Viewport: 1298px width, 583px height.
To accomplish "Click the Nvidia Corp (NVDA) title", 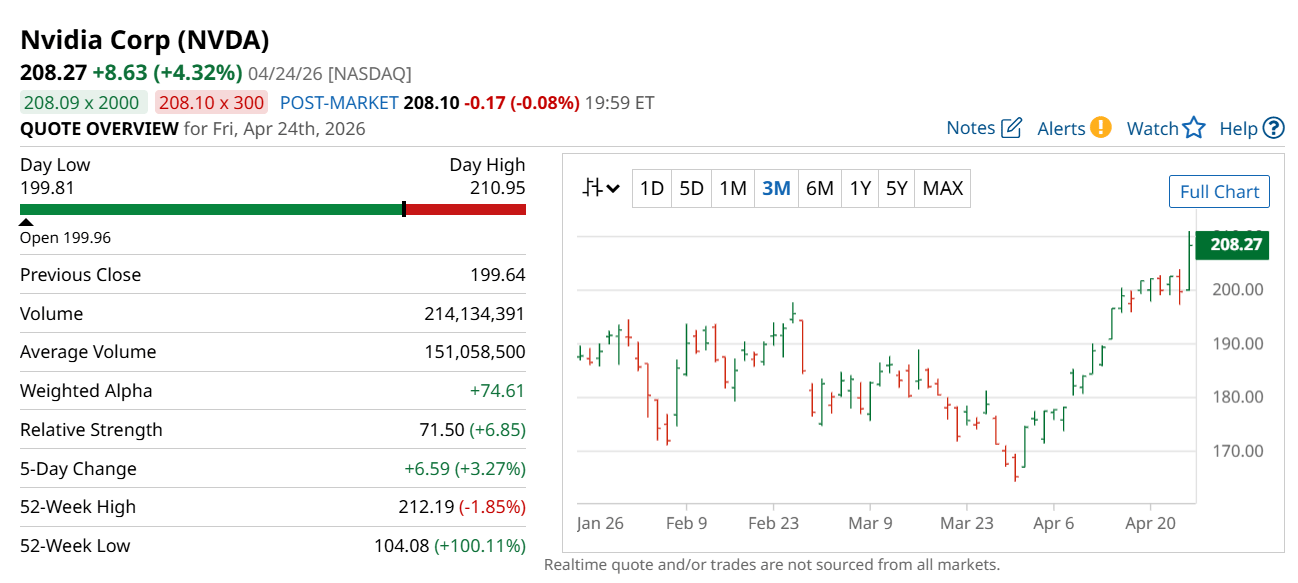I will pos(145,40).
